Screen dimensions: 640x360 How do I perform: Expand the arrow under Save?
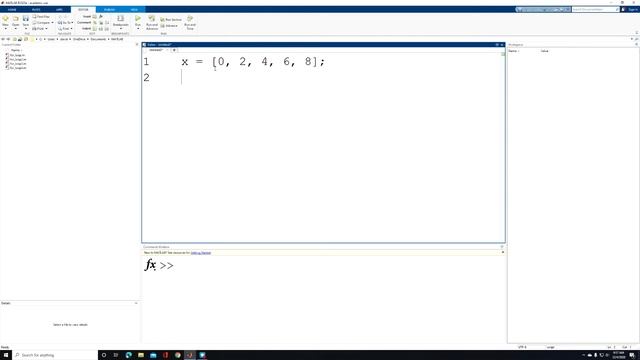(26, 29)
